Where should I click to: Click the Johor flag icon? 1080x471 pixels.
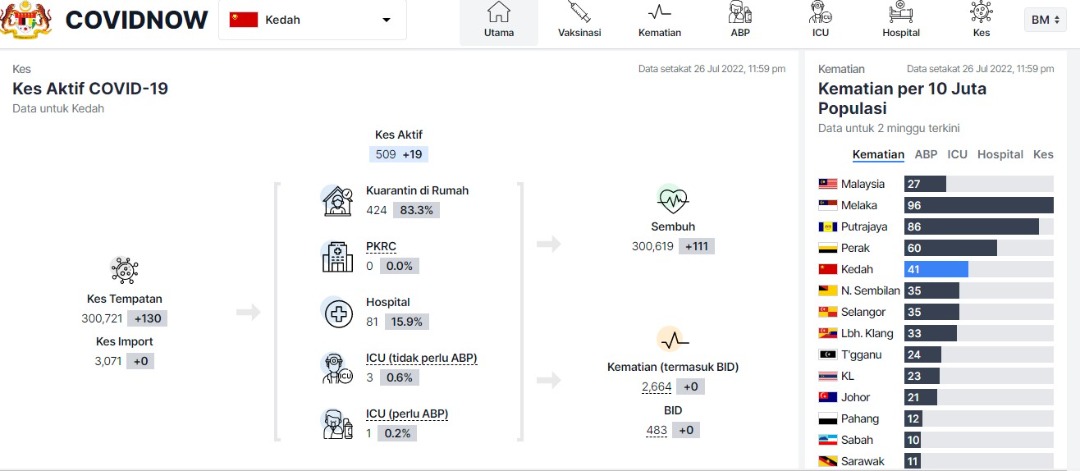tap(827, 397)
